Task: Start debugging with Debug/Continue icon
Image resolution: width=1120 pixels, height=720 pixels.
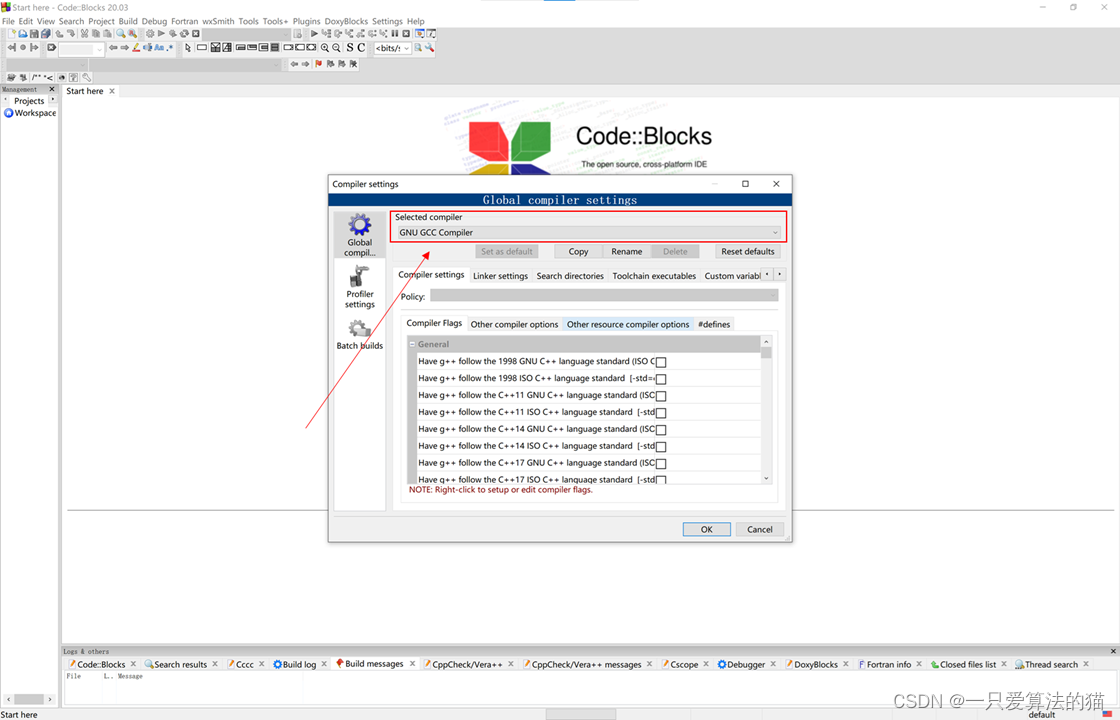Action: (x=314, y=34)
